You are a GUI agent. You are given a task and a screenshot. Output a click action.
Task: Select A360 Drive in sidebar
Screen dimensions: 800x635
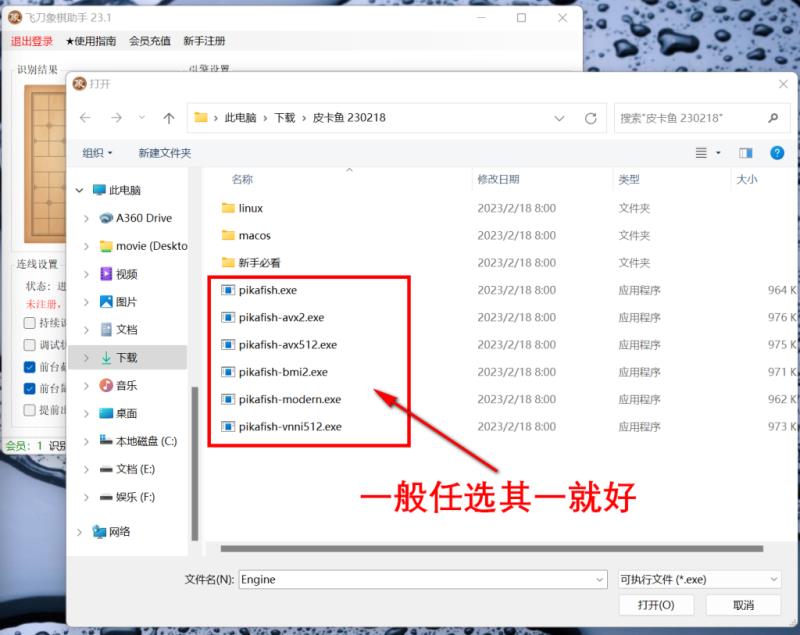coord(143,218)
